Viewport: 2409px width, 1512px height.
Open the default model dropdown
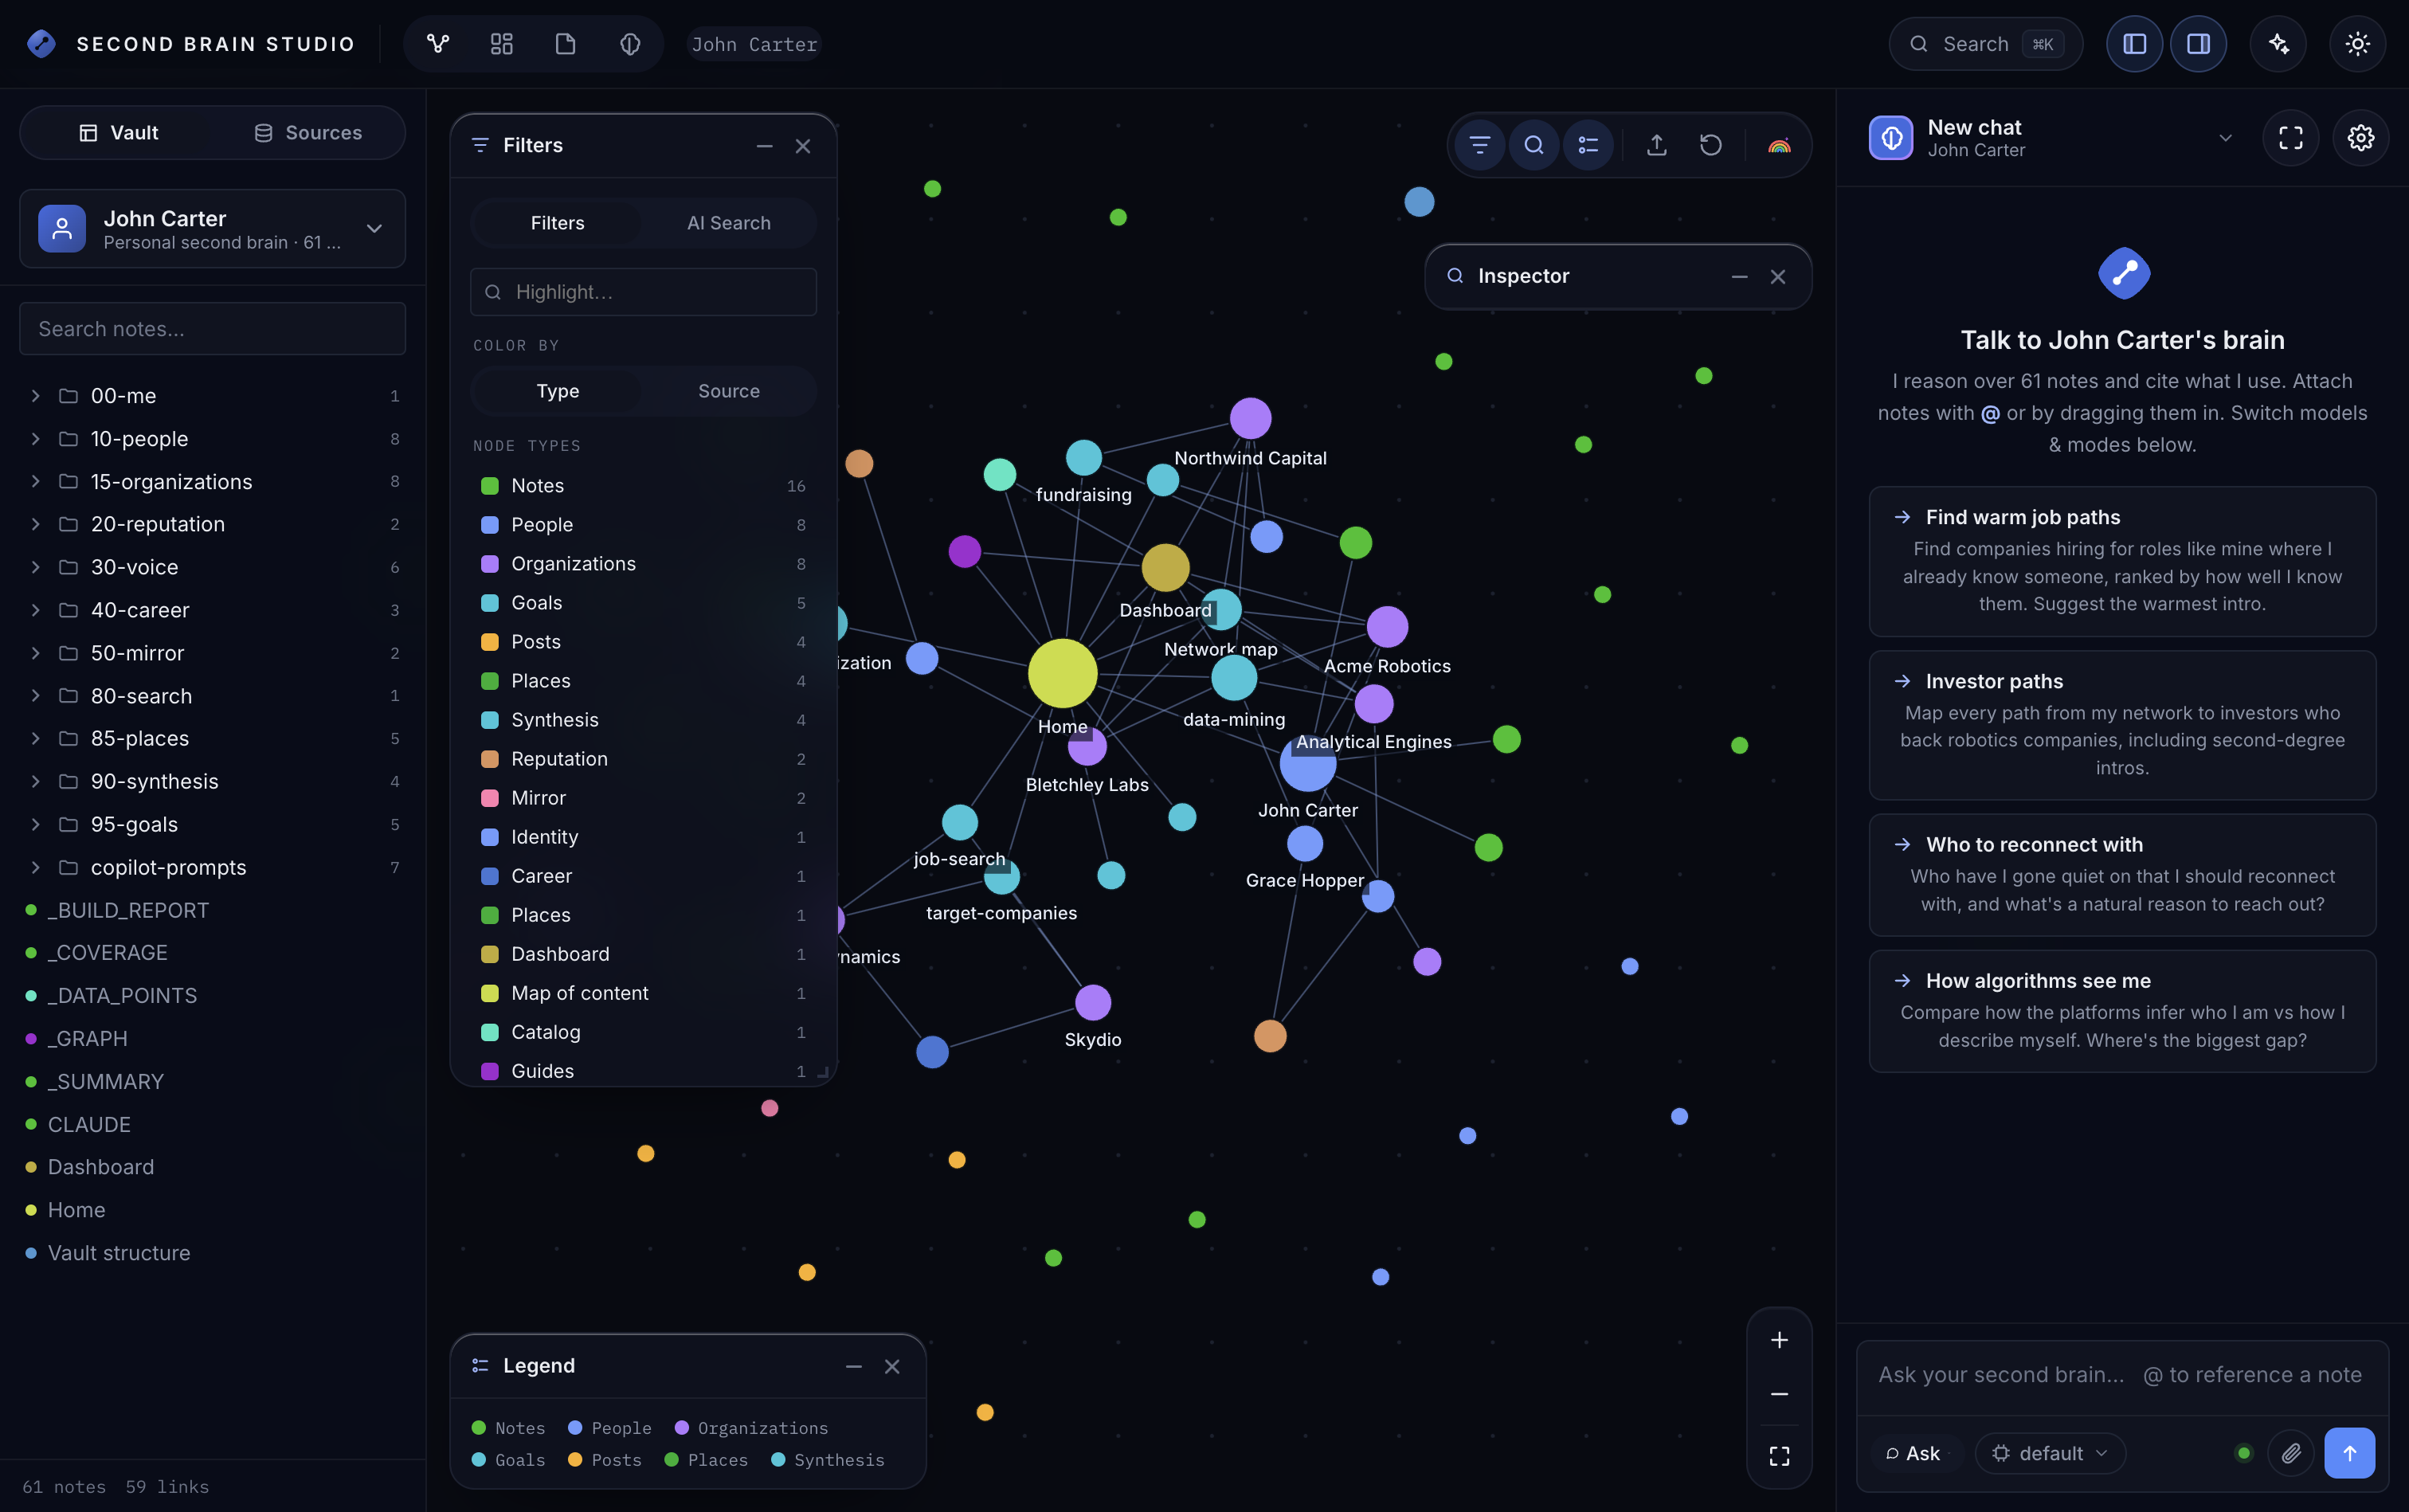[2050, 1453]
